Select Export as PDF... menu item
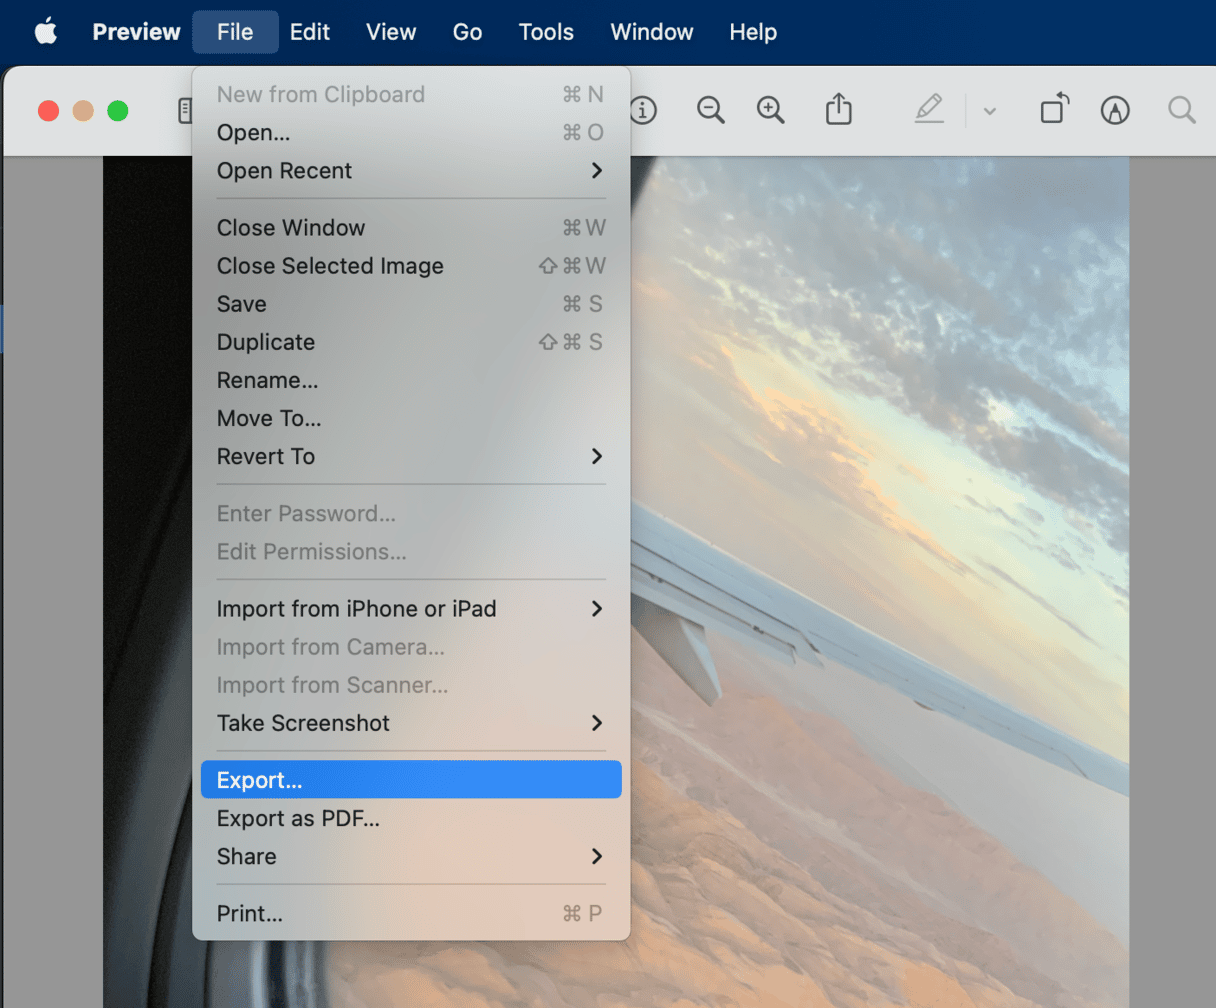The image size is (1216, 1008). [298, 818]
